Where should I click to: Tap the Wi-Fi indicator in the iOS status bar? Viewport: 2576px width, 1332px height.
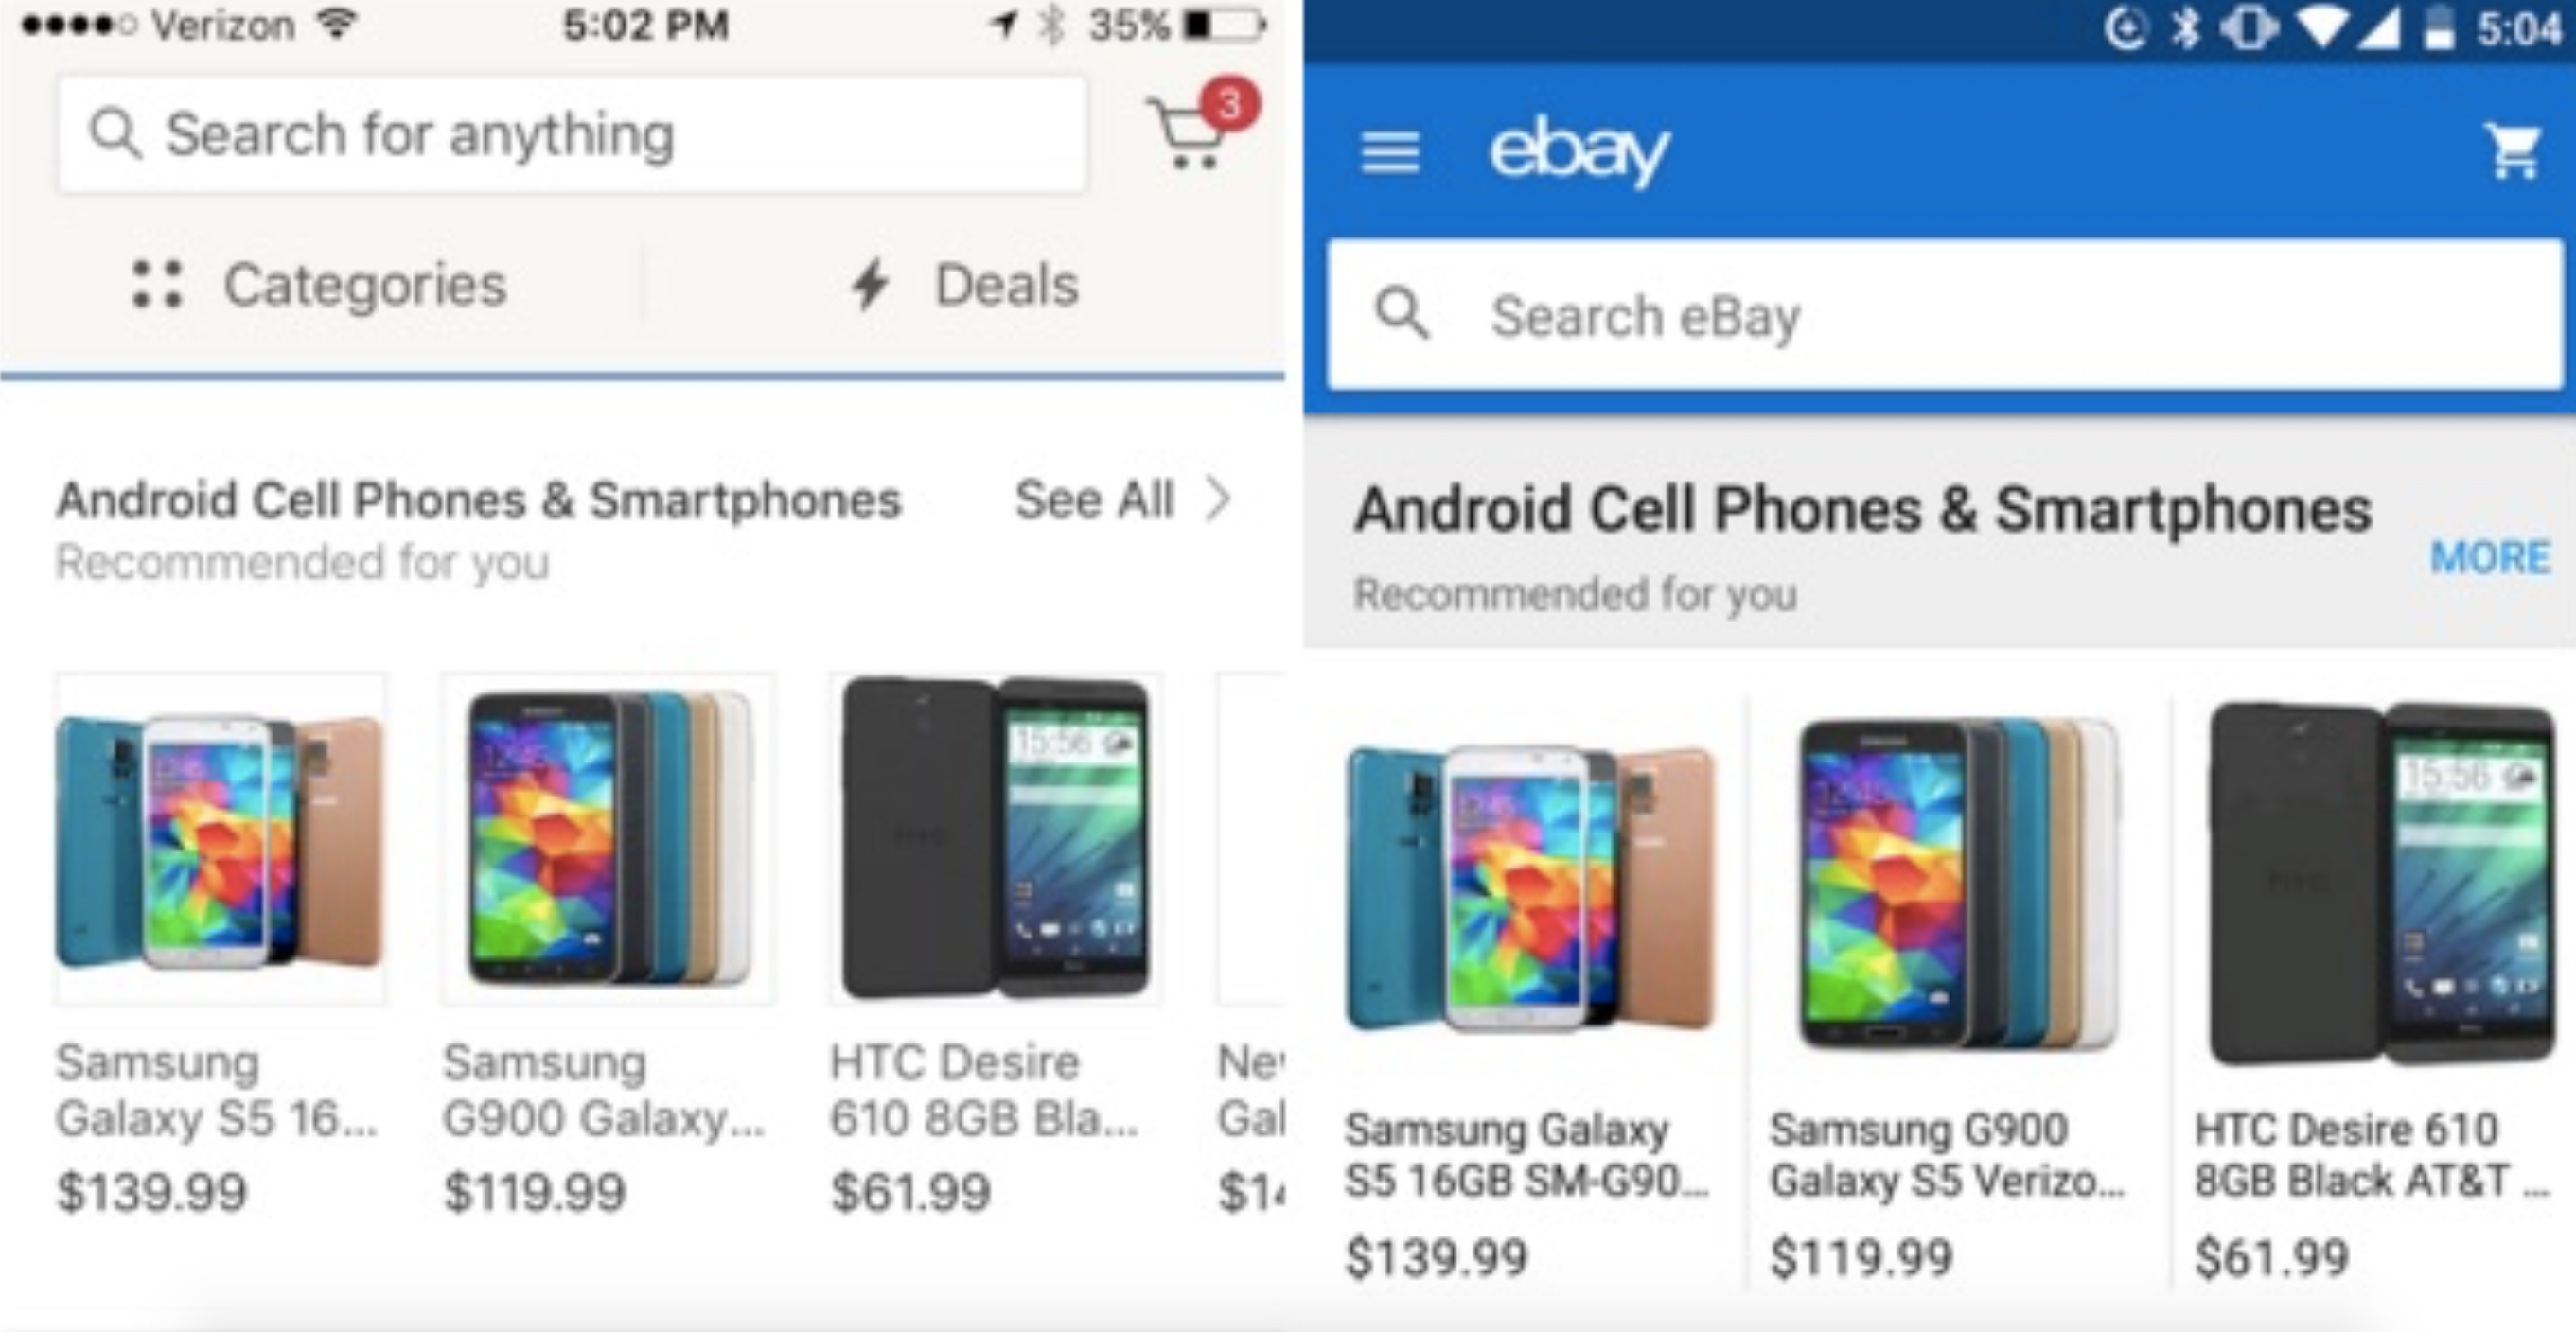335,24
